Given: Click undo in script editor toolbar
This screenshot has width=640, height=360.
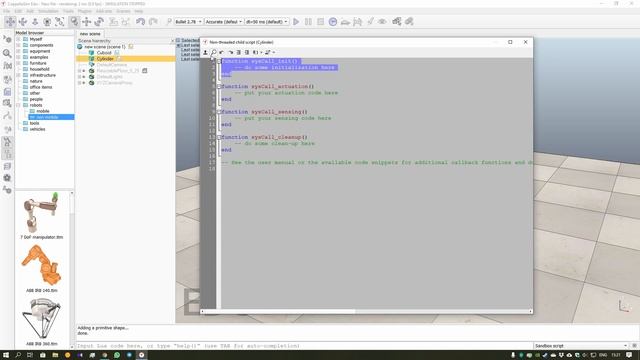Looking at the screenshot, I should pyautogui.click(x=222, y=52).
